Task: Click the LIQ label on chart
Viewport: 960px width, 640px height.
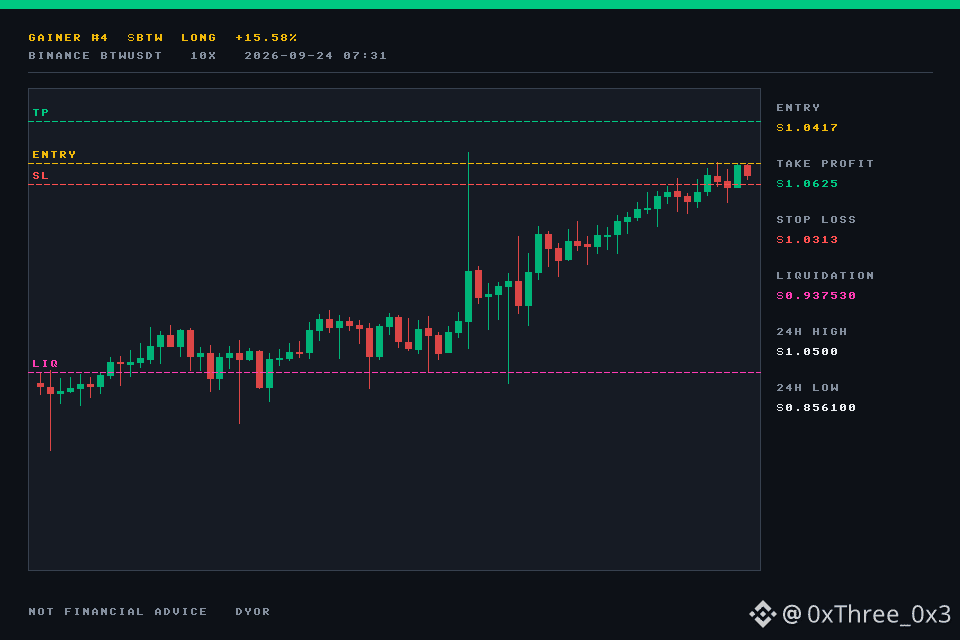Action: (x=45, y=363)
